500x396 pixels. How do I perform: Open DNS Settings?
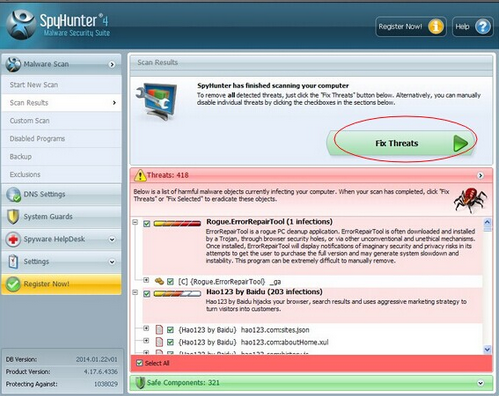(61, 194)
